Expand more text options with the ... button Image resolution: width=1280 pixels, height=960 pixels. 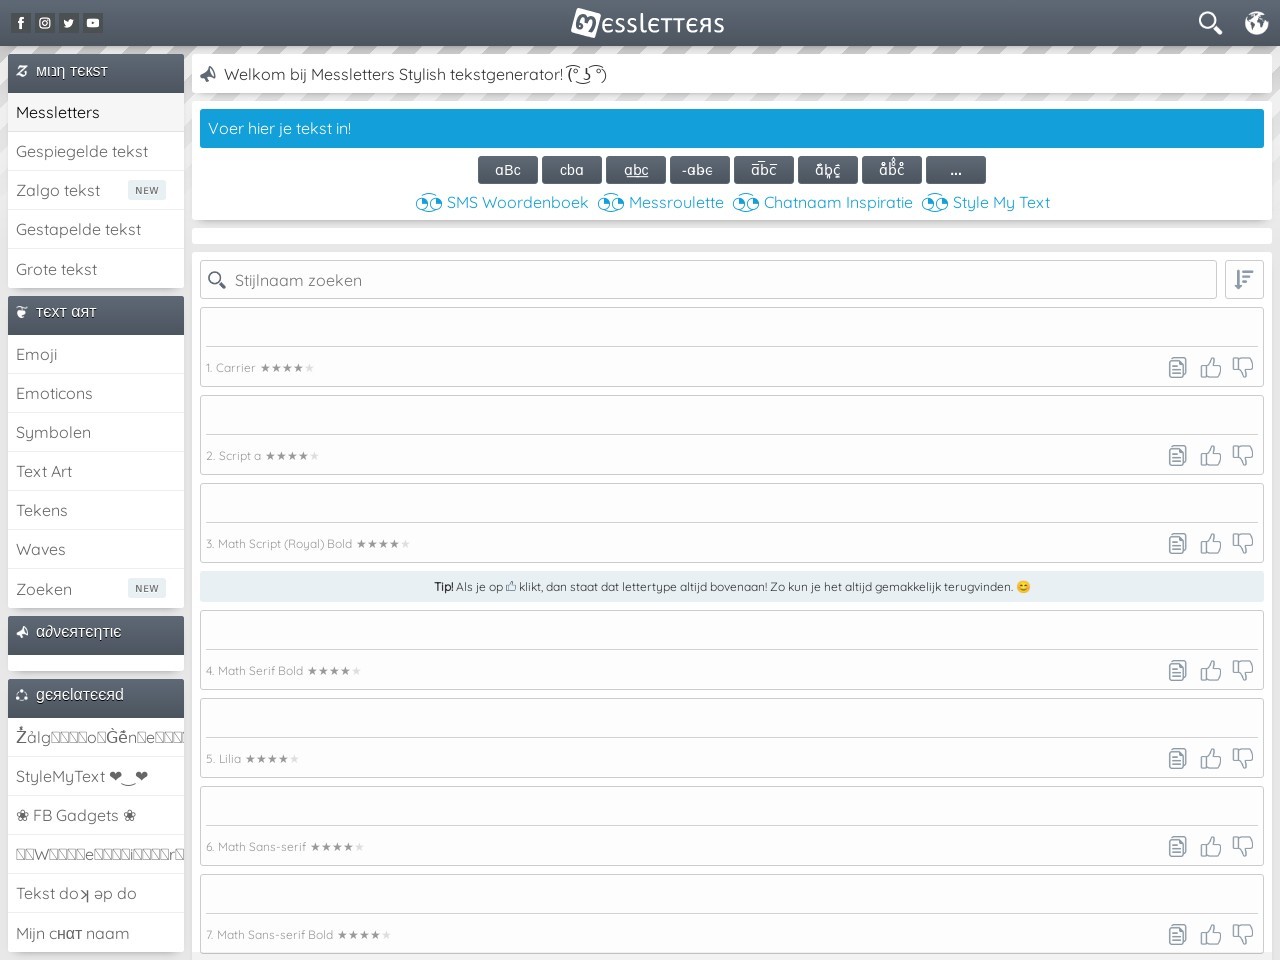[956, 170]
